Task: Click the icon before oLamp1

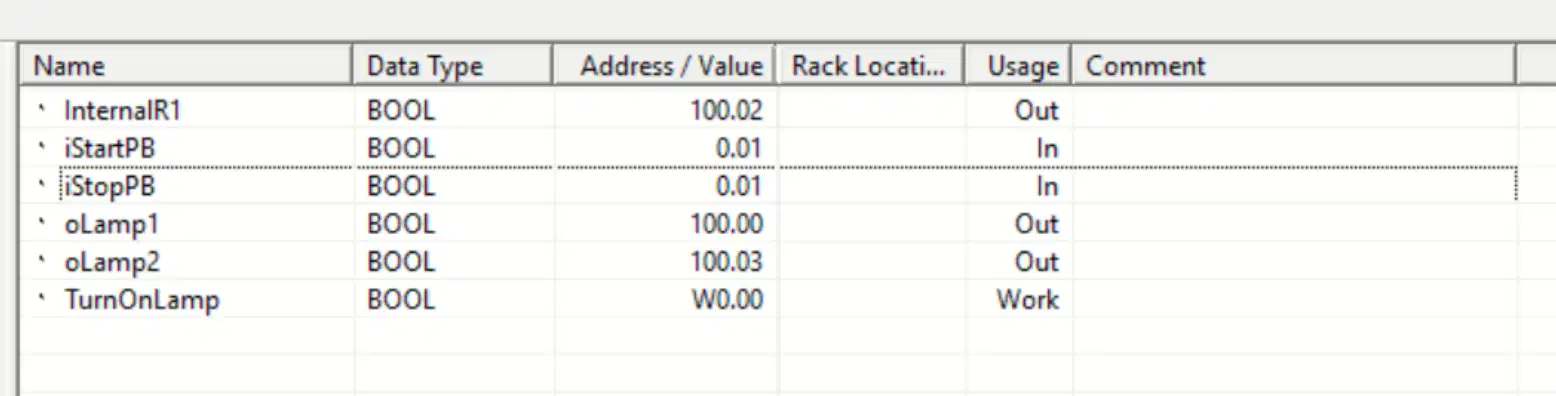Action: coord(43,223)
